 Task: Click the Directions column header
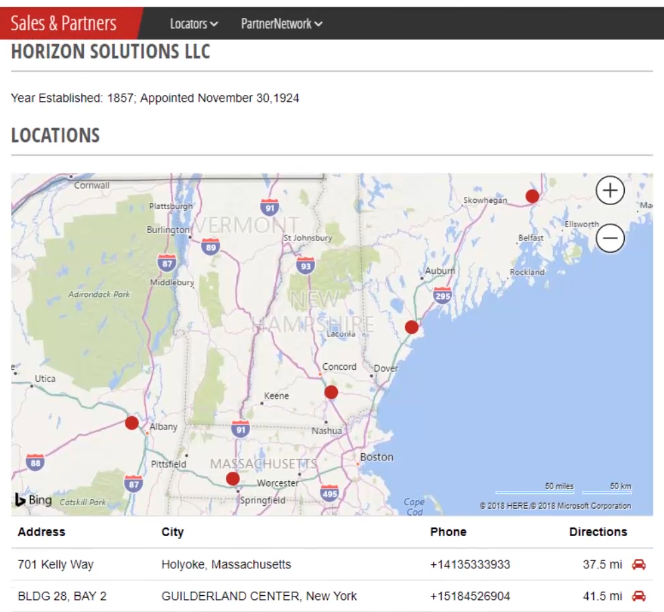(x=598, y=532)
